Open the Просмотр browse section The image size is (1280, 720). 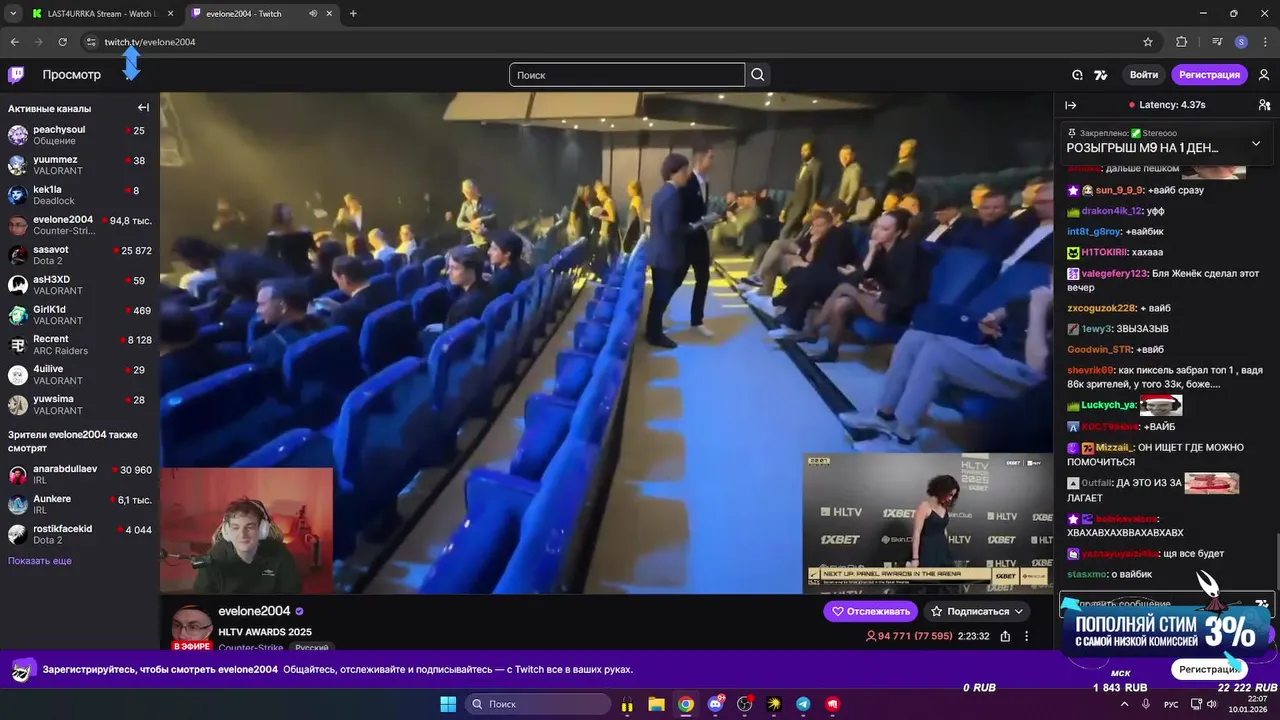71,75
